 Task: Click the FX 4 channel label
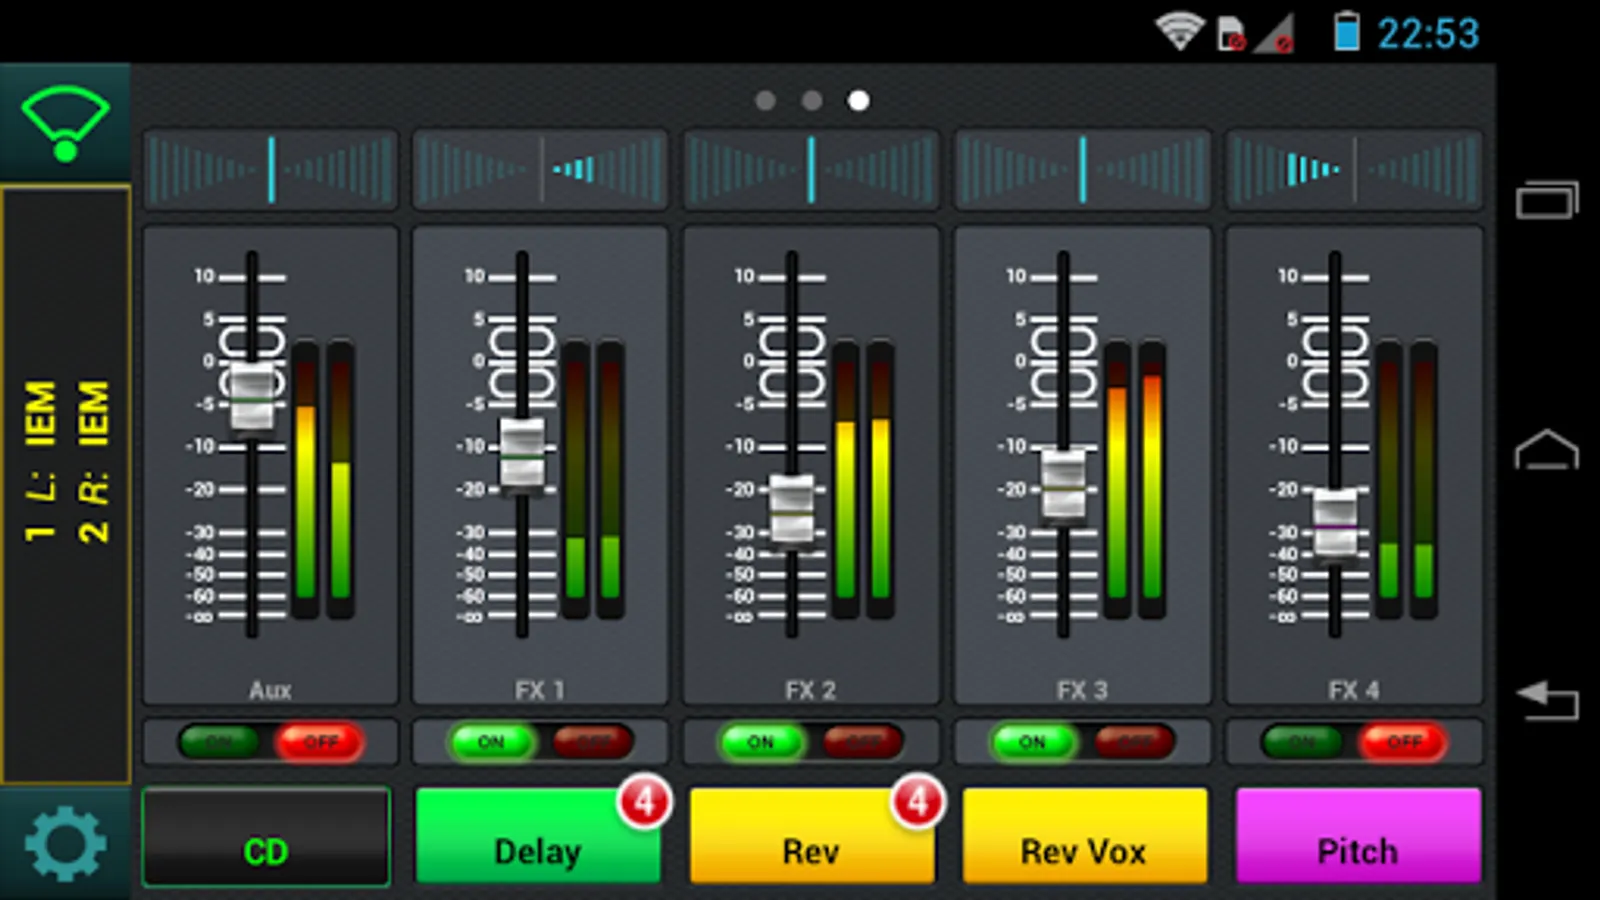point(1354,690)
